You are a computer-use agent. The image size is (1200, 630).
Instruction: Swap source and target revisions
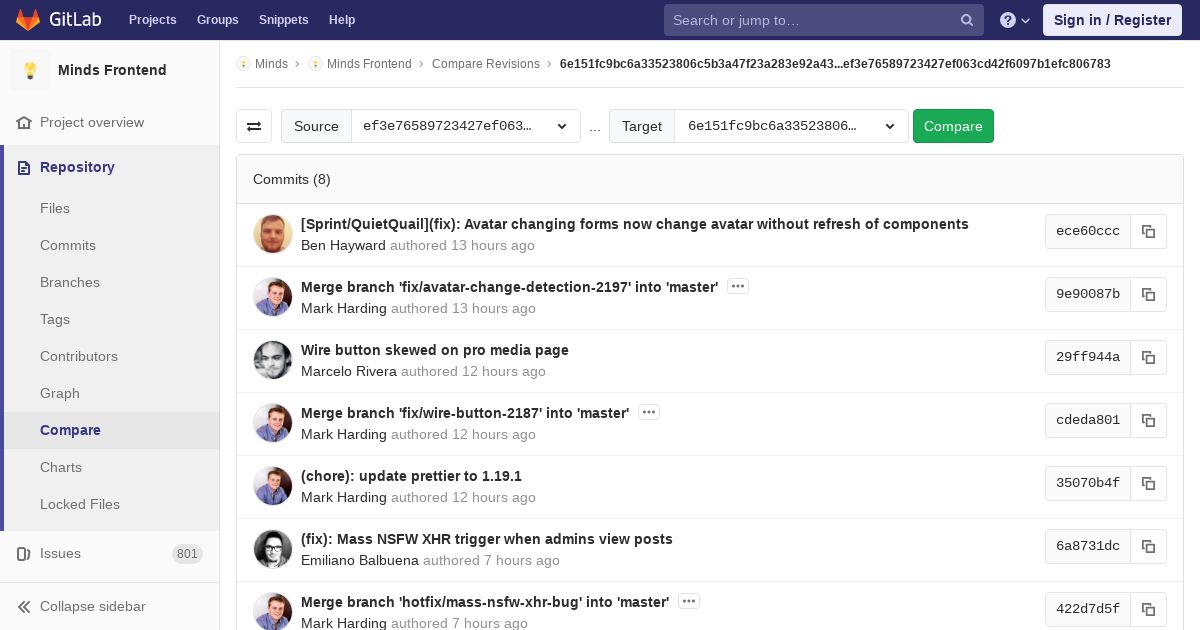click(254, 126)
